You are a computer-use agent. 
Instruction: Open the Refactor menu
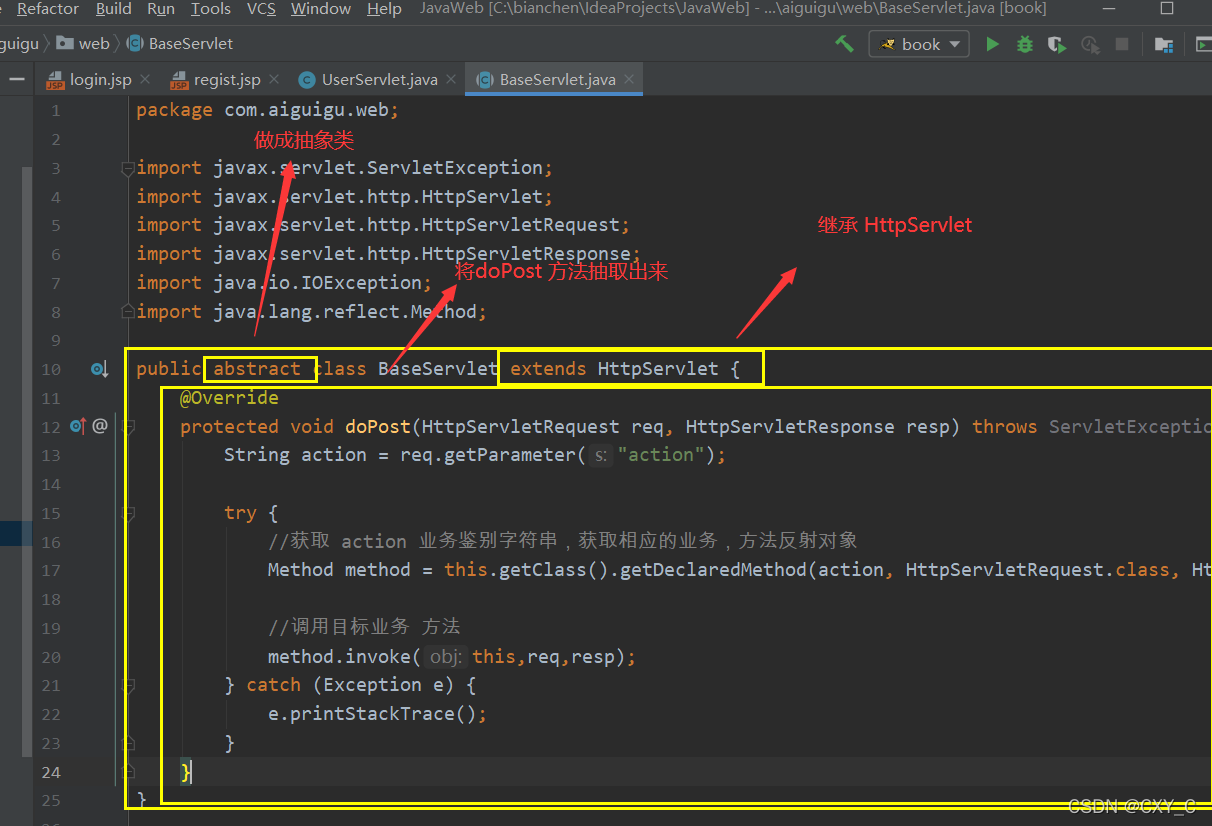[47, 9]
